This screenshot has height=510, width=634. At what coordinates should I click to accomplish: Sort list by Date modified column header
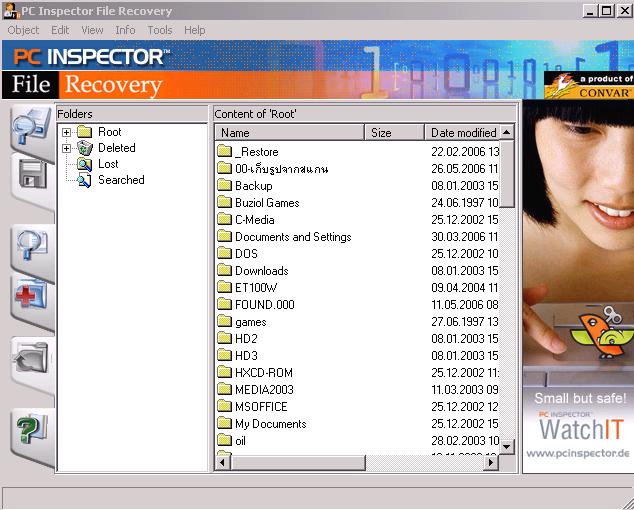coord(462,133)
